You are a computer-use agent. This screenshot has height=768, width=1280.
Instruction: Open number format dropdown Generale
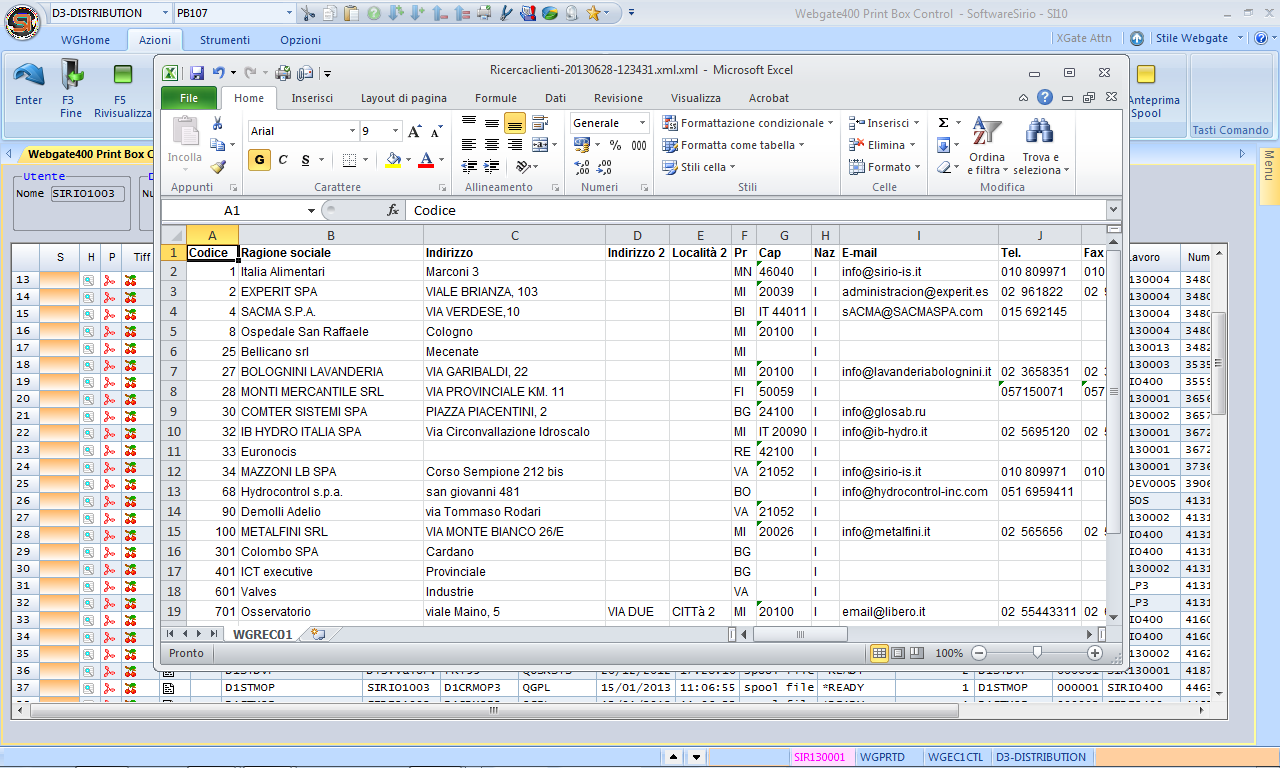(x=641, y=123)
